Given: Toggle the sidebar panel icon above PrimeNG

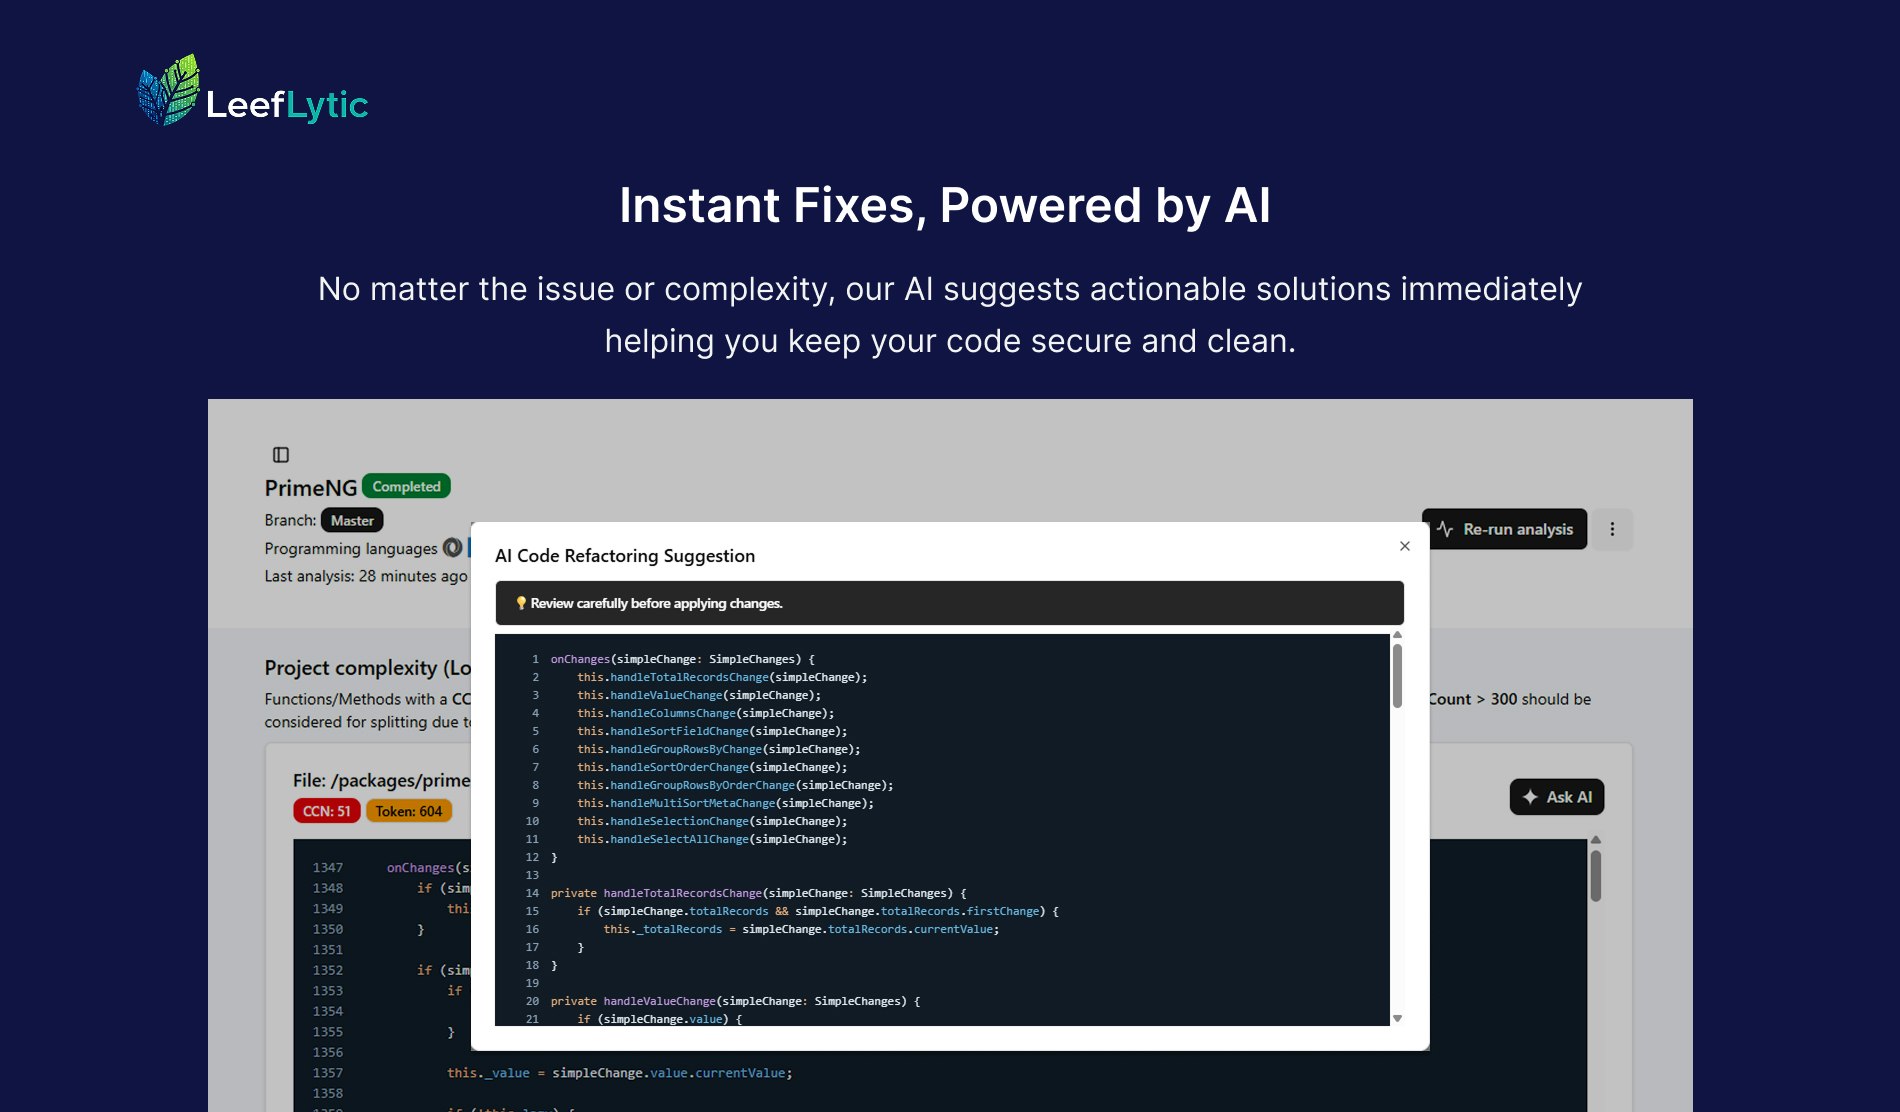Looking at the screenshot, I should 281,455.
